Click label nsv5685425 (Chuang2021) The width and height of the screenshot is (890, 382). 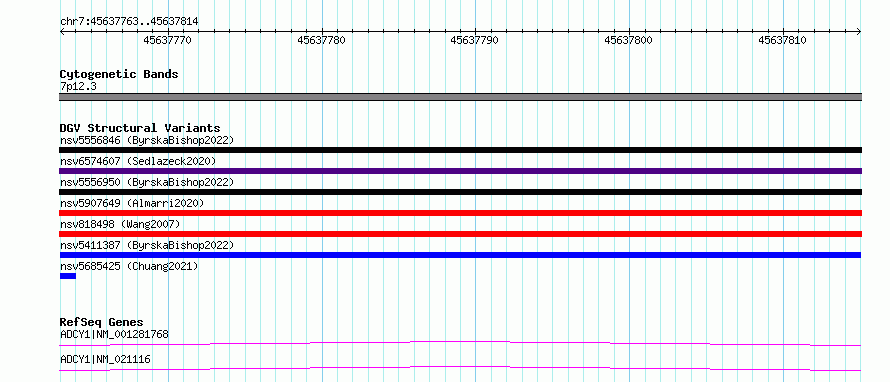[x=129, y=266]
